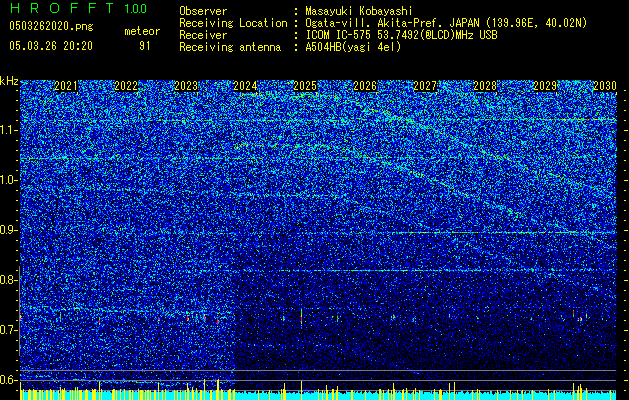Click the meteor label
The height and width of the screenshot is (400, 629).
tap(142, 31)
